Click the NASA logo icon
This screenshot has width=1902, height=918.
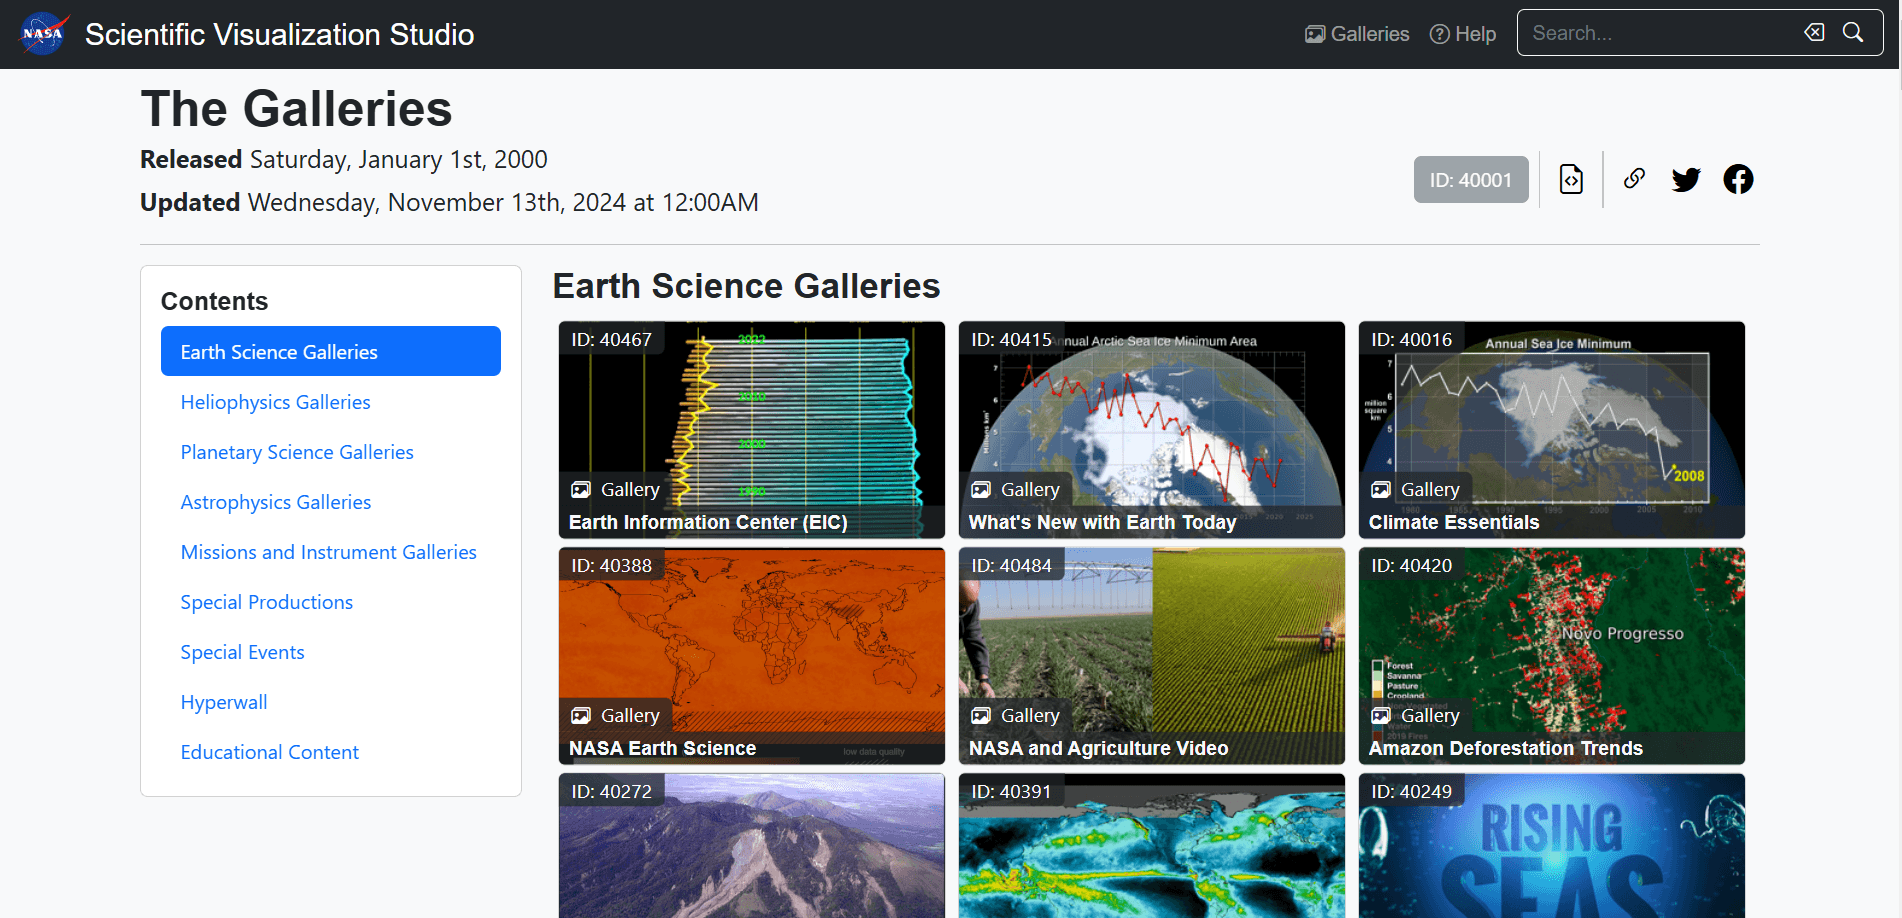tap(44, 34)
